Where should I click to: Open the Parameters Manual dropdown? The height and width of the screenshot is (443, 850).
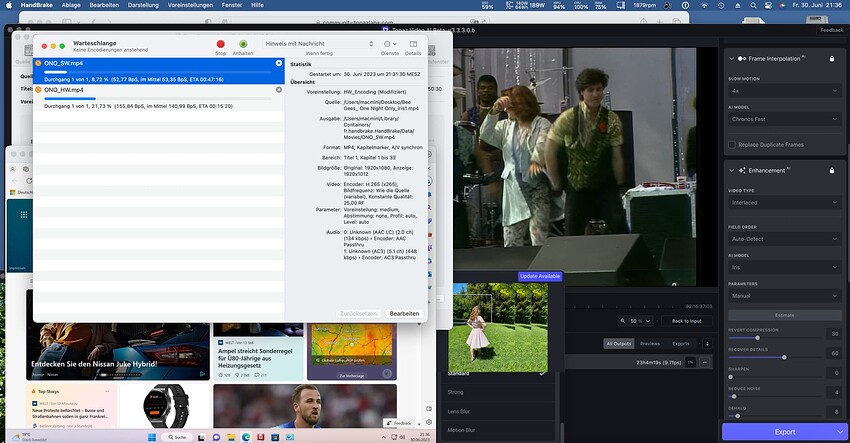[784, 296]
